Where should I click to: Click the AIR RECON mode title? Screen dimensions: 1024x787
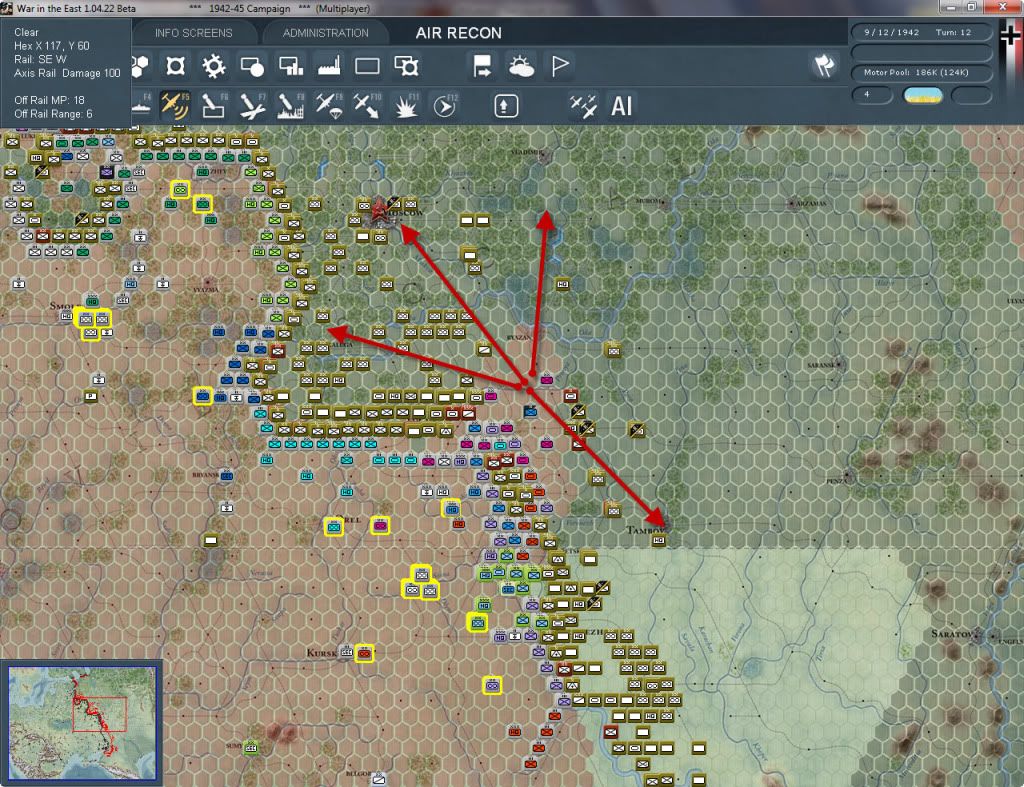coord(459,33)
